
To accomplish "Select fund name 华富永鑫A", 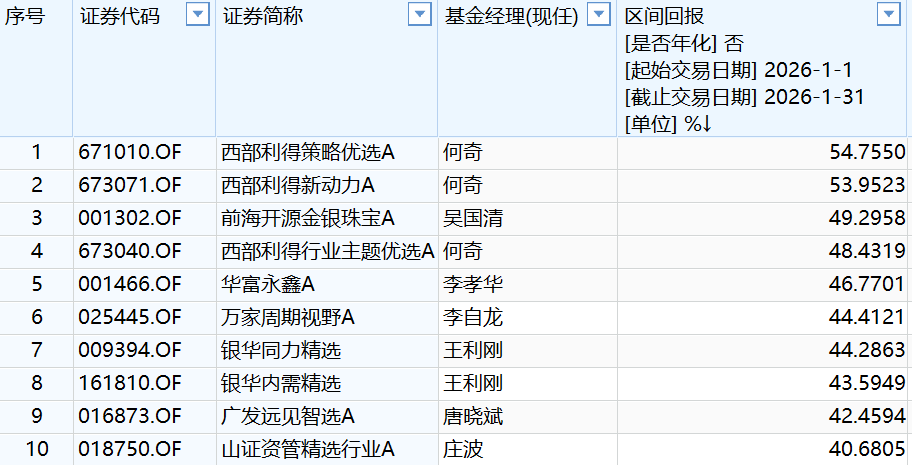I will (268, 284).
